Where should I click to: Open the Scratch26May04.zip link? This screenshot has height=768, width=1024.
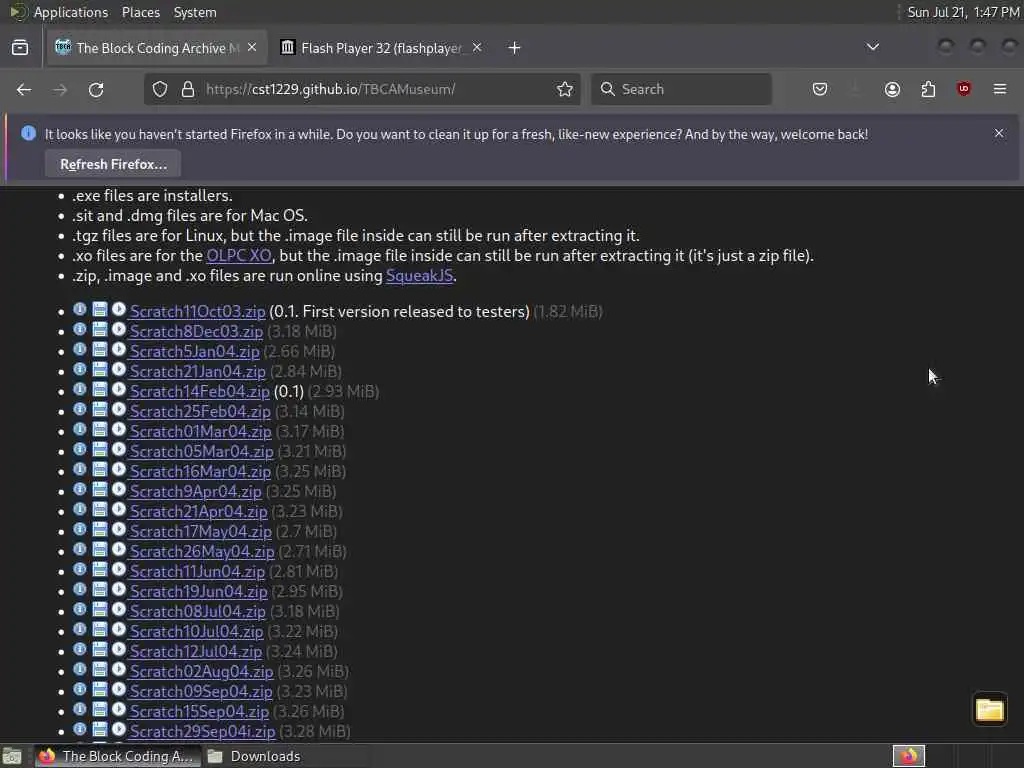click(x=202, y=551)
